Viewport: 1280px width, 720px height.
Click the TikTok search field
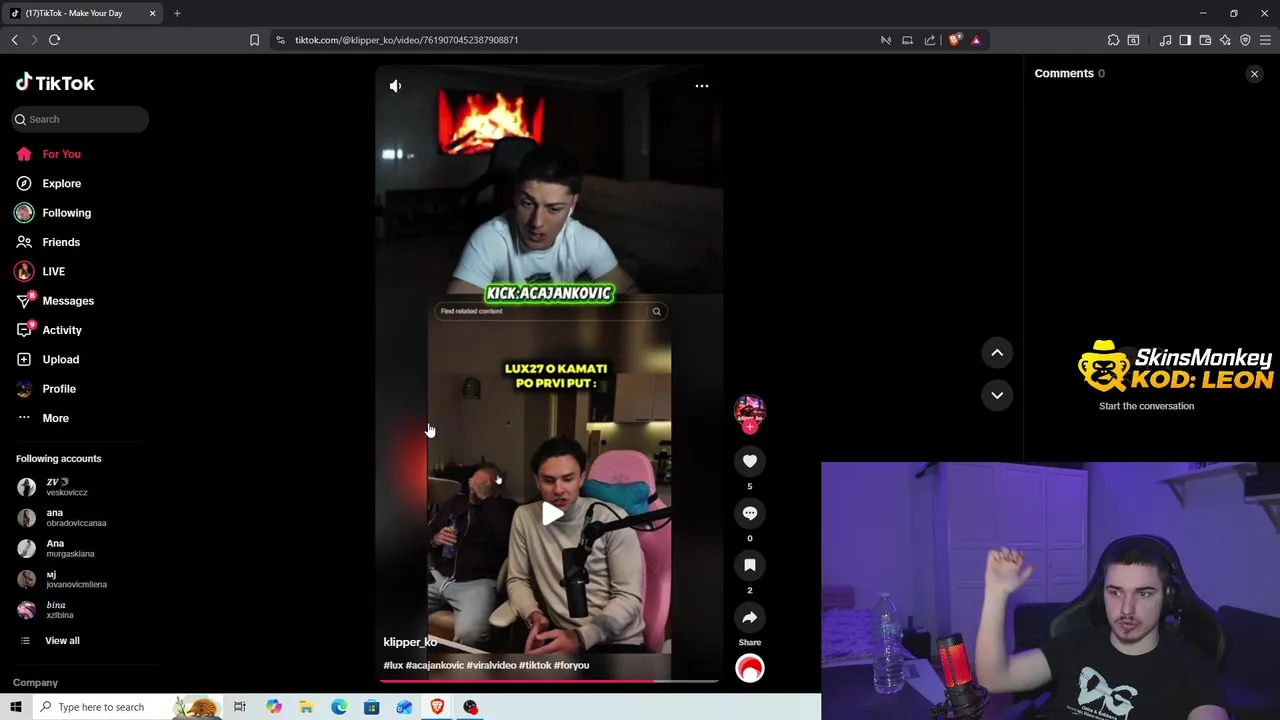click(80, 119)
